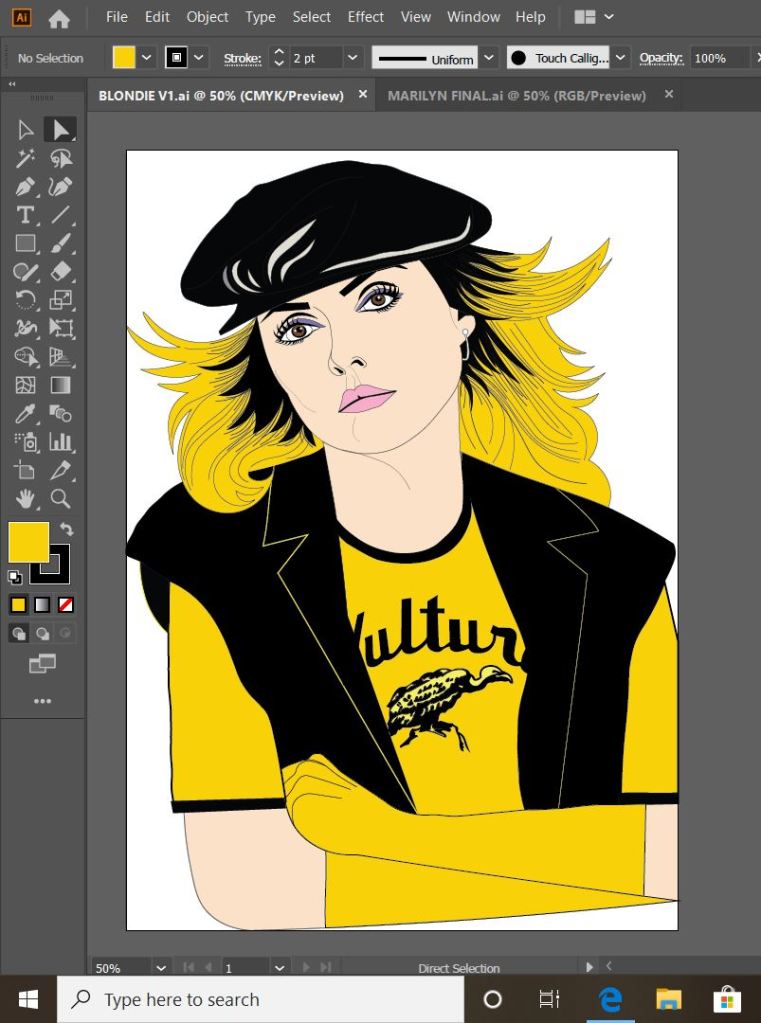Open the Uniform stroke profile dropdown

(x=489, y=58)
